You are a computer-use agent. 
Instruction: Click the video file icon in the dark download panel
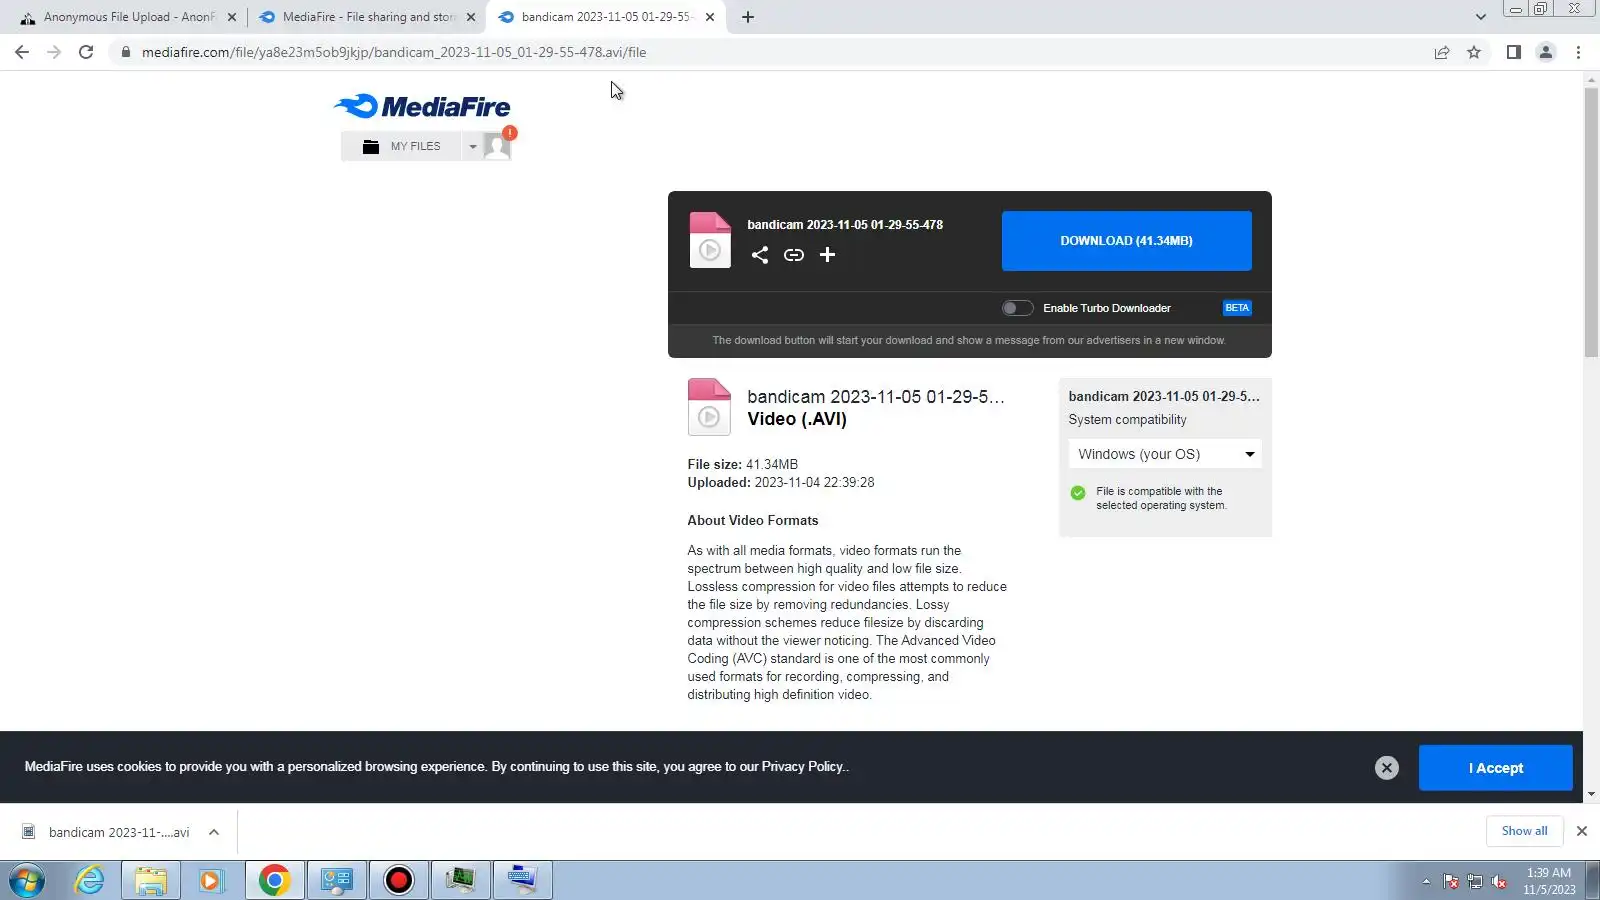click(x=710, y=240)
